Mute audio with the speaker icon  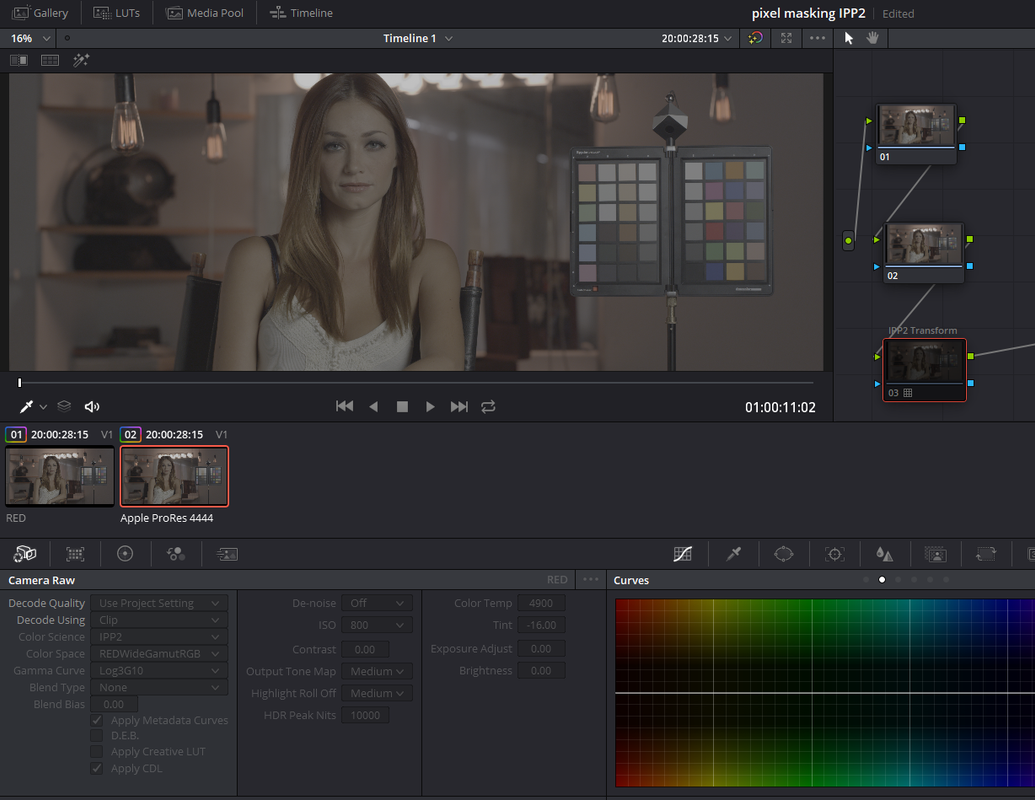point(92,407)
